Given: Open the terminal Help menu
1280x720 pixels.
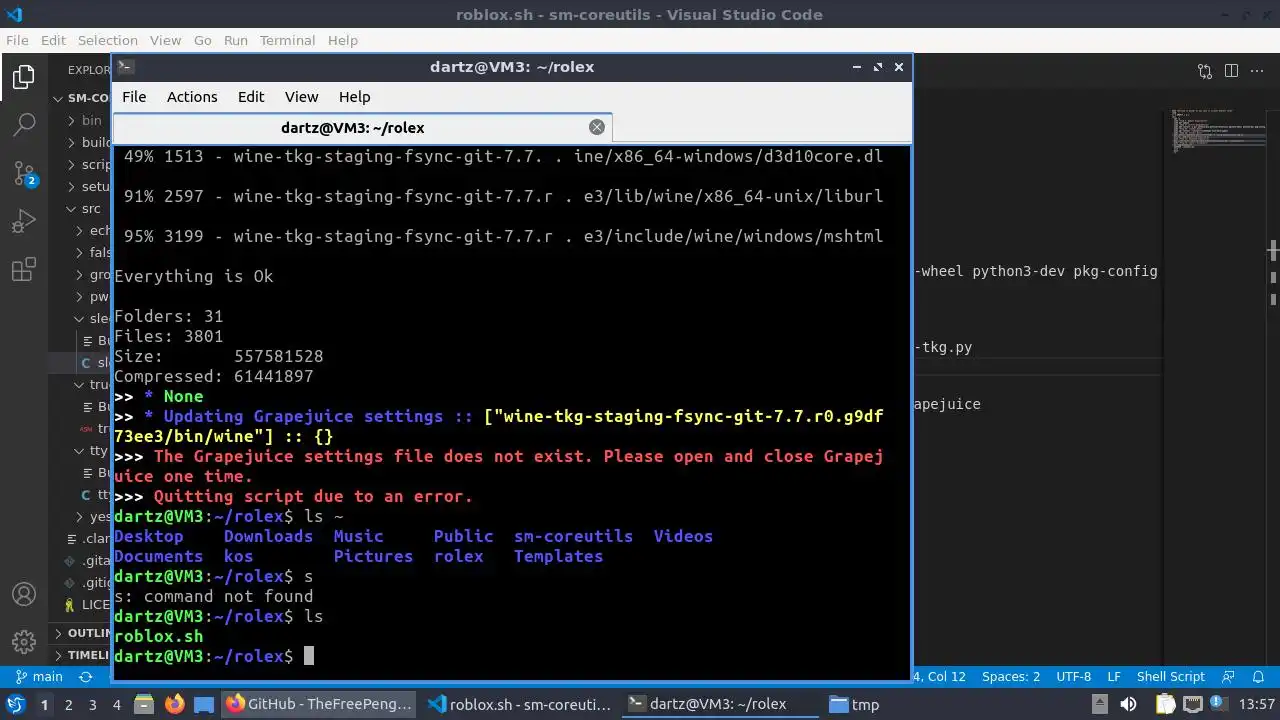Looking at the screenshot, I should (354, 97).
